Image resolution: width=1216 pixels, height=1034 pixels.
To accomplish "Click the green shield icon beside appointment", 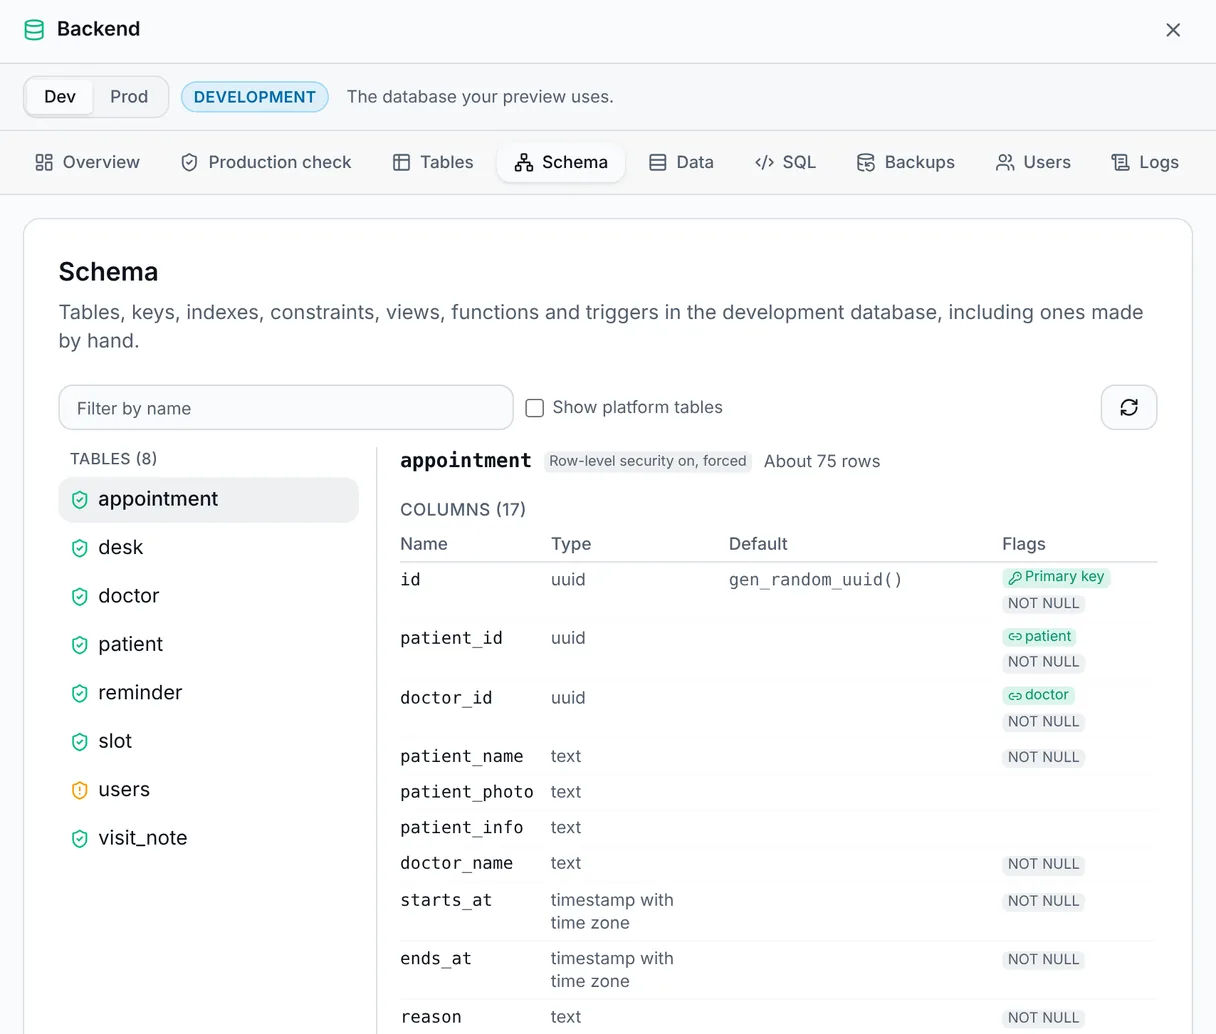I will (80, 500).
